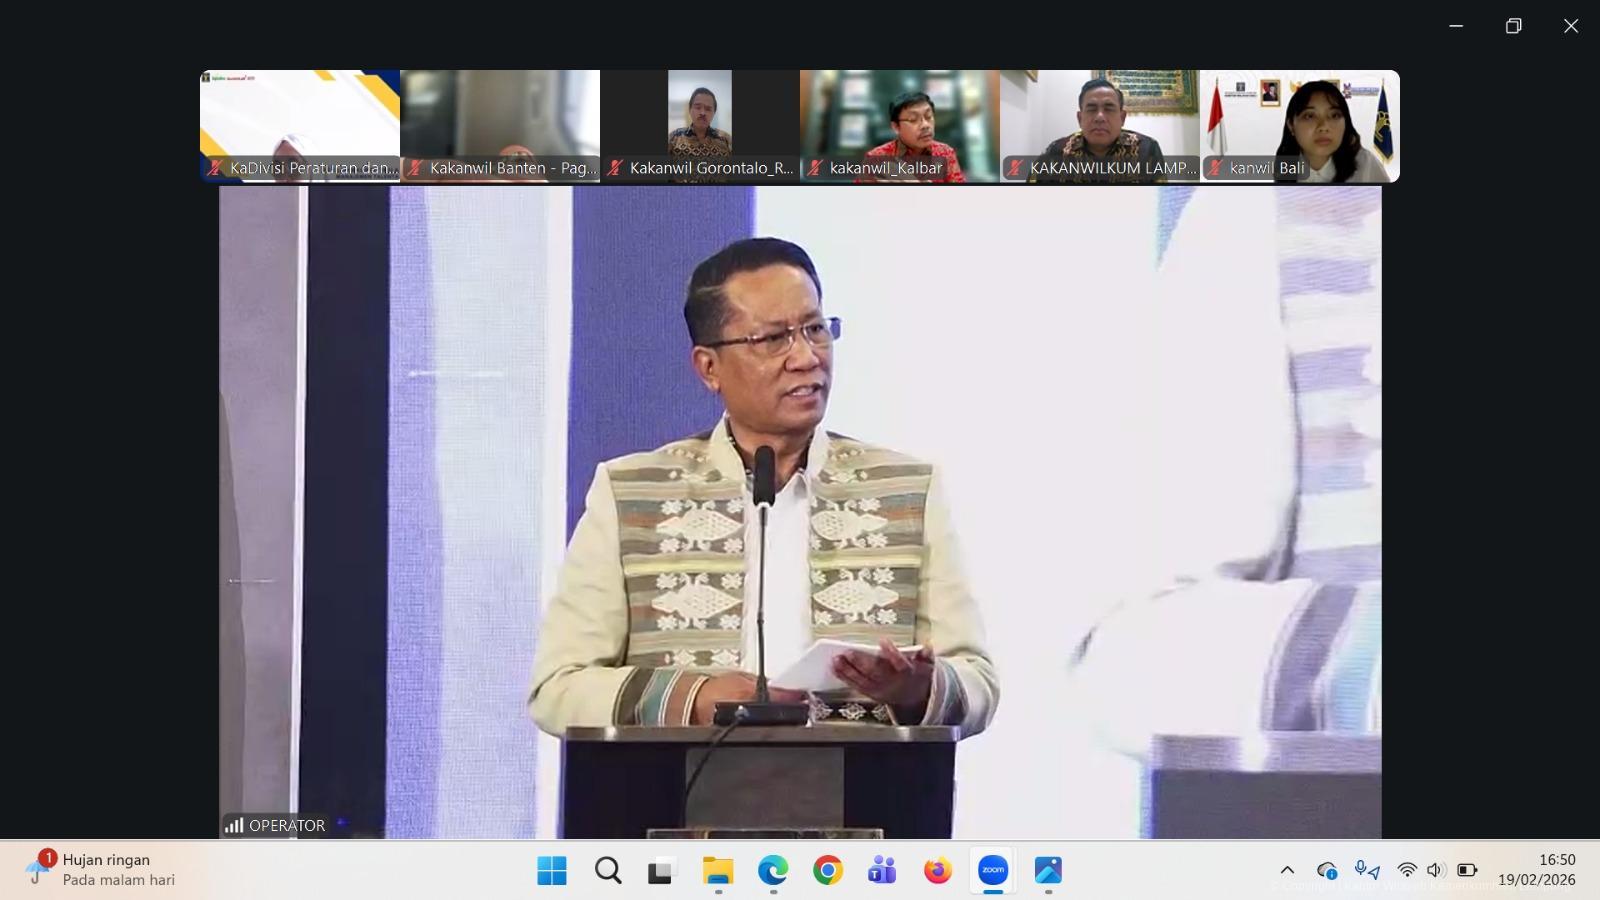Open Microsoft Edge browser
The image size is (1600, 900).
[772, 871]
